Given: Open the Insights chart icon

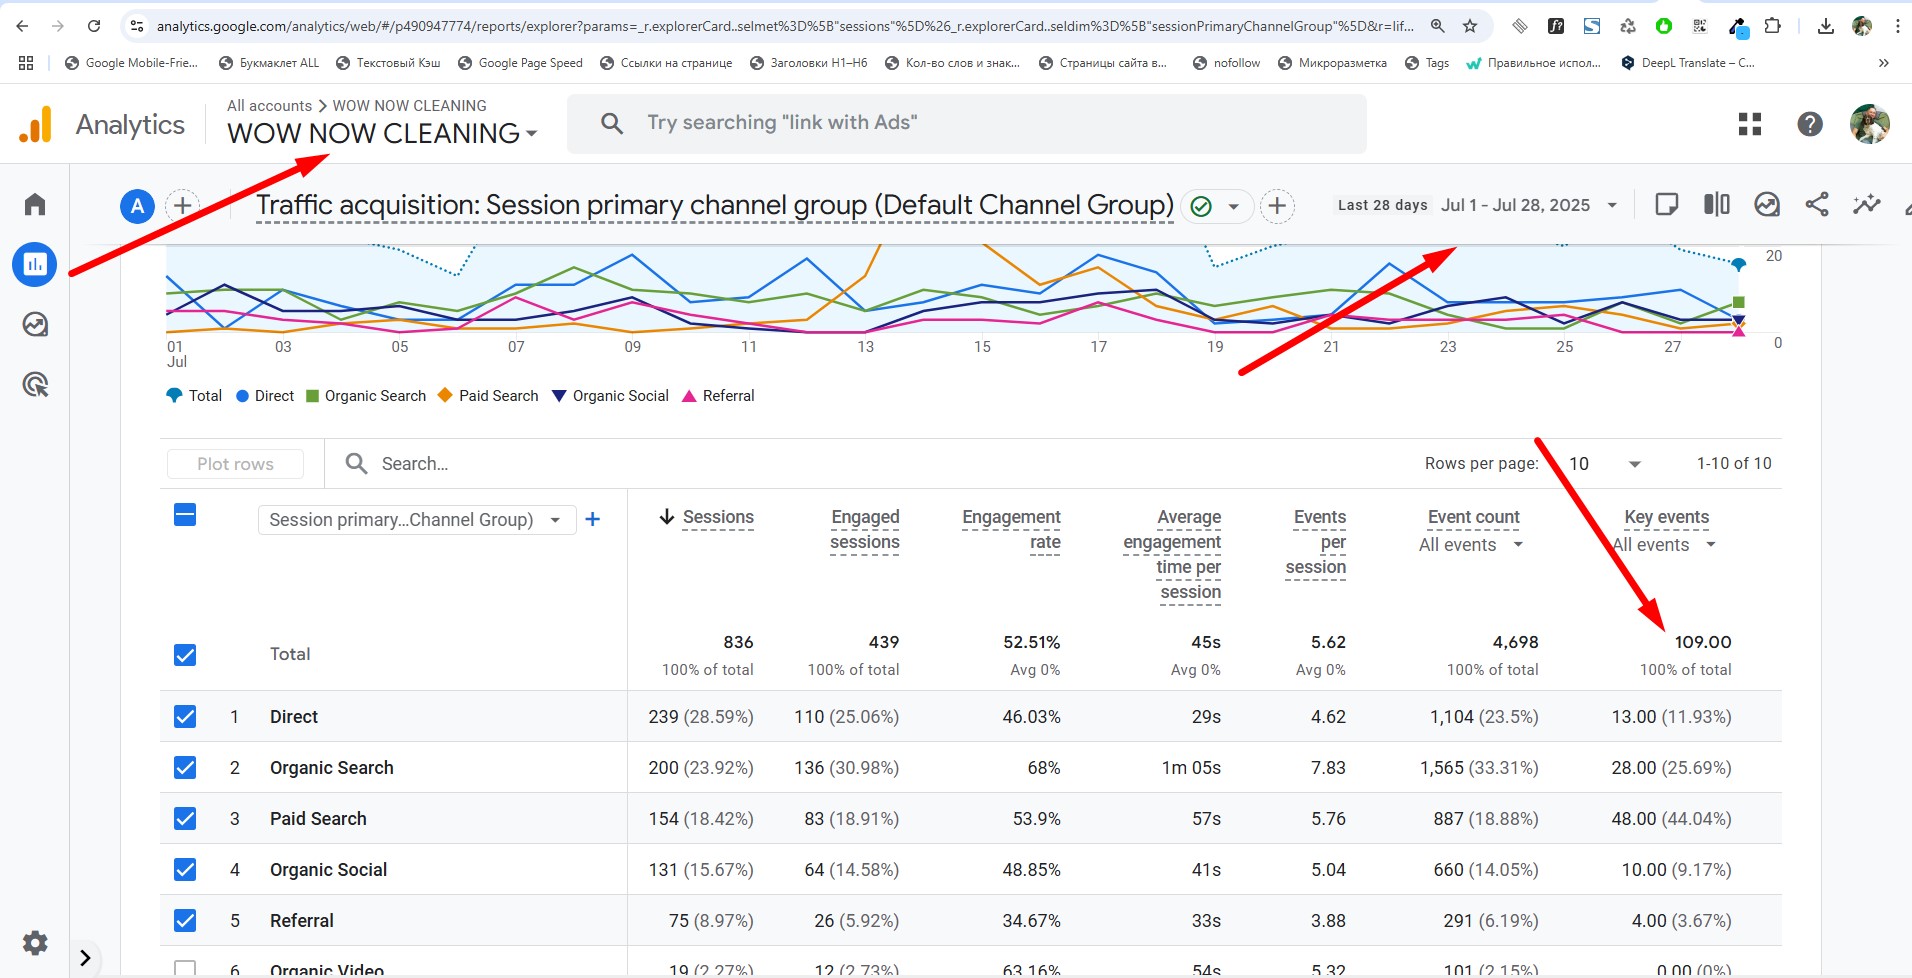Looking at the screenshot, I should tap(1767, 204).
